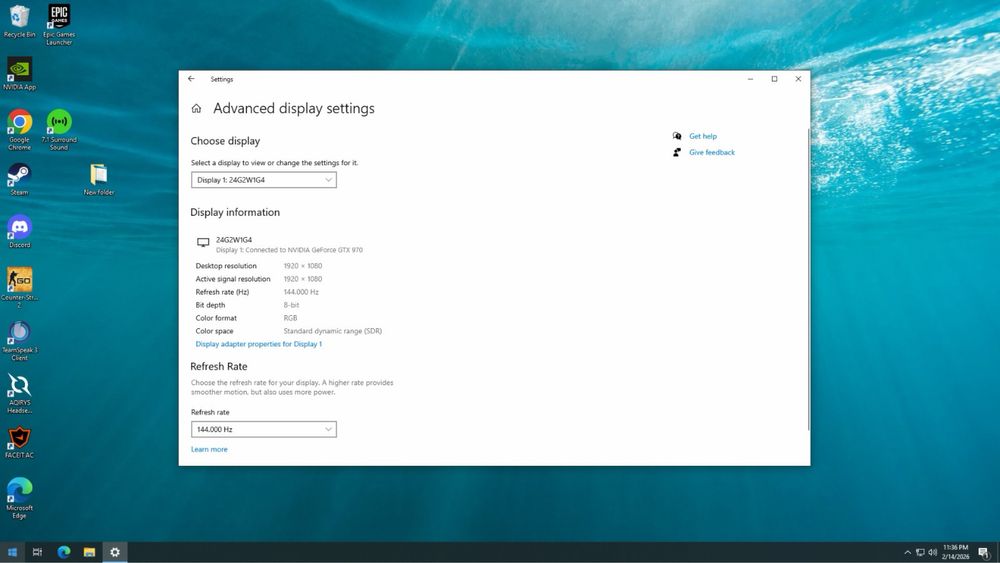Viewport: 1000px width, 563px height.
Task: Open Task View on the taskbar
Action: (37, 552)
